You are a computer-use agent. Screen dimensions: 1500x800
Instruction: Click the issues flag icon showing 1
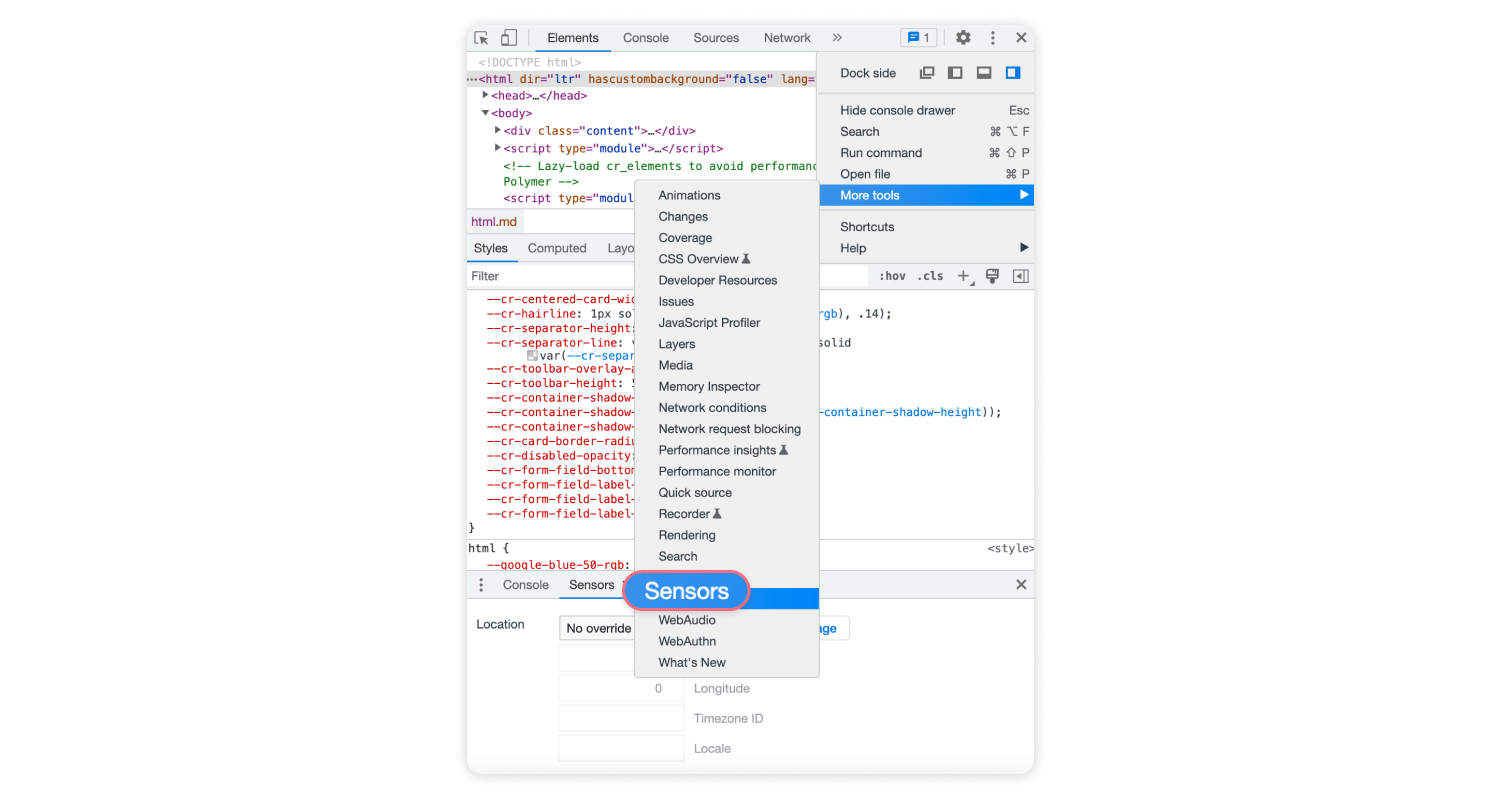click(x=917, y=37)
